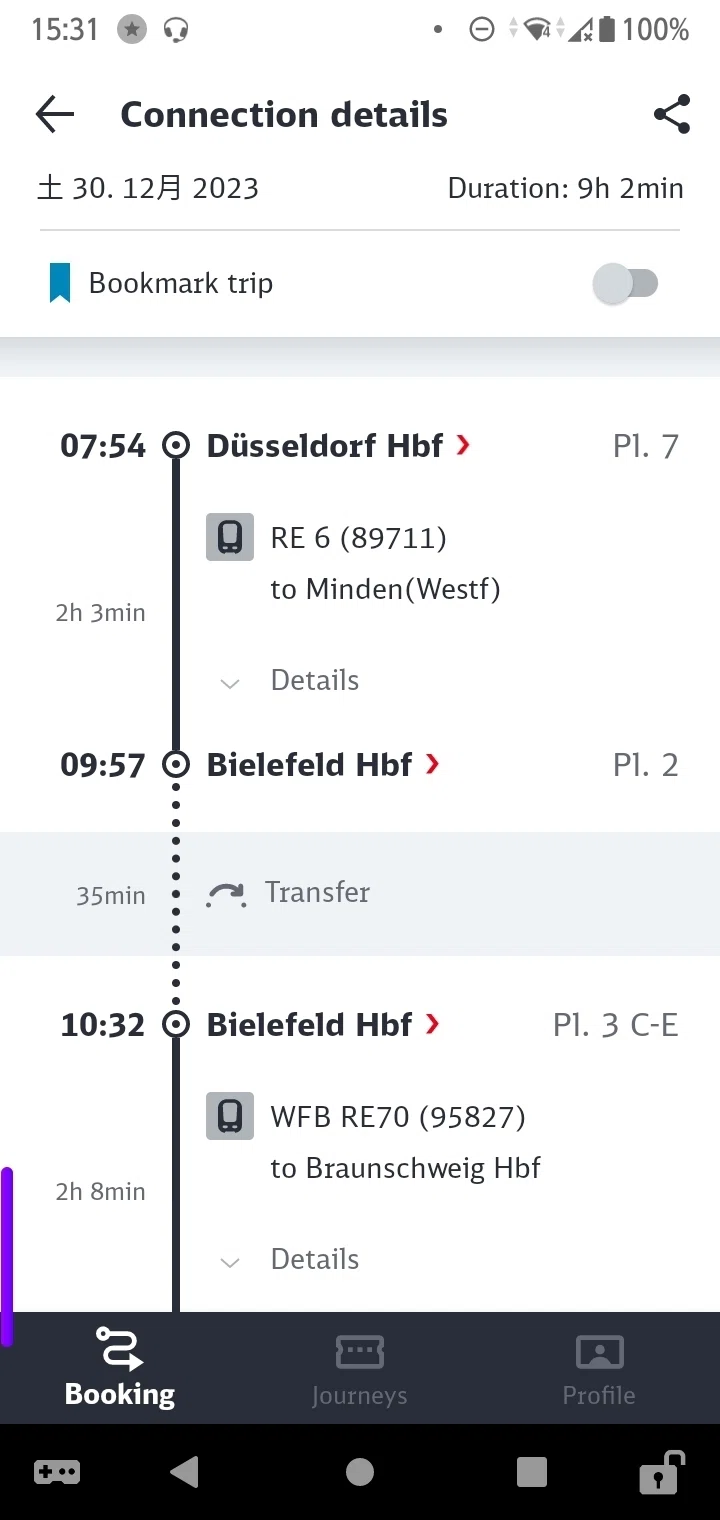Open Bielefeld Hbf arrival station at 09:57
The width and height of the screenshot is (720, 1520).
323,765
